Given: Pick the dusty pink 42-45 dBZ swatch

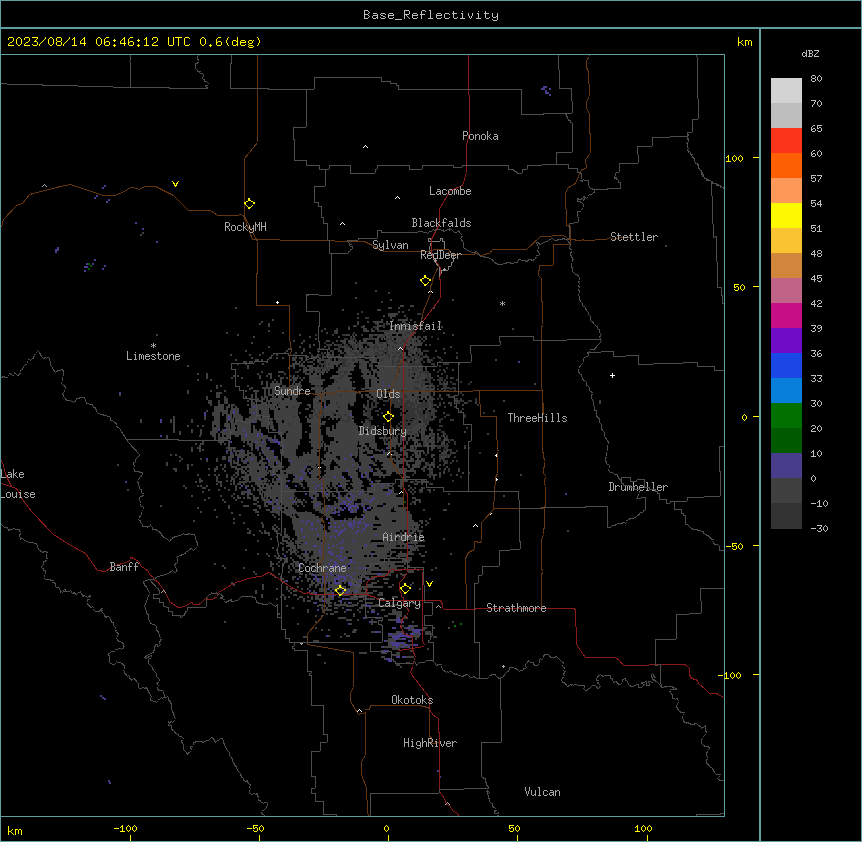Looking at the screenshot, I should click(786, 291).
